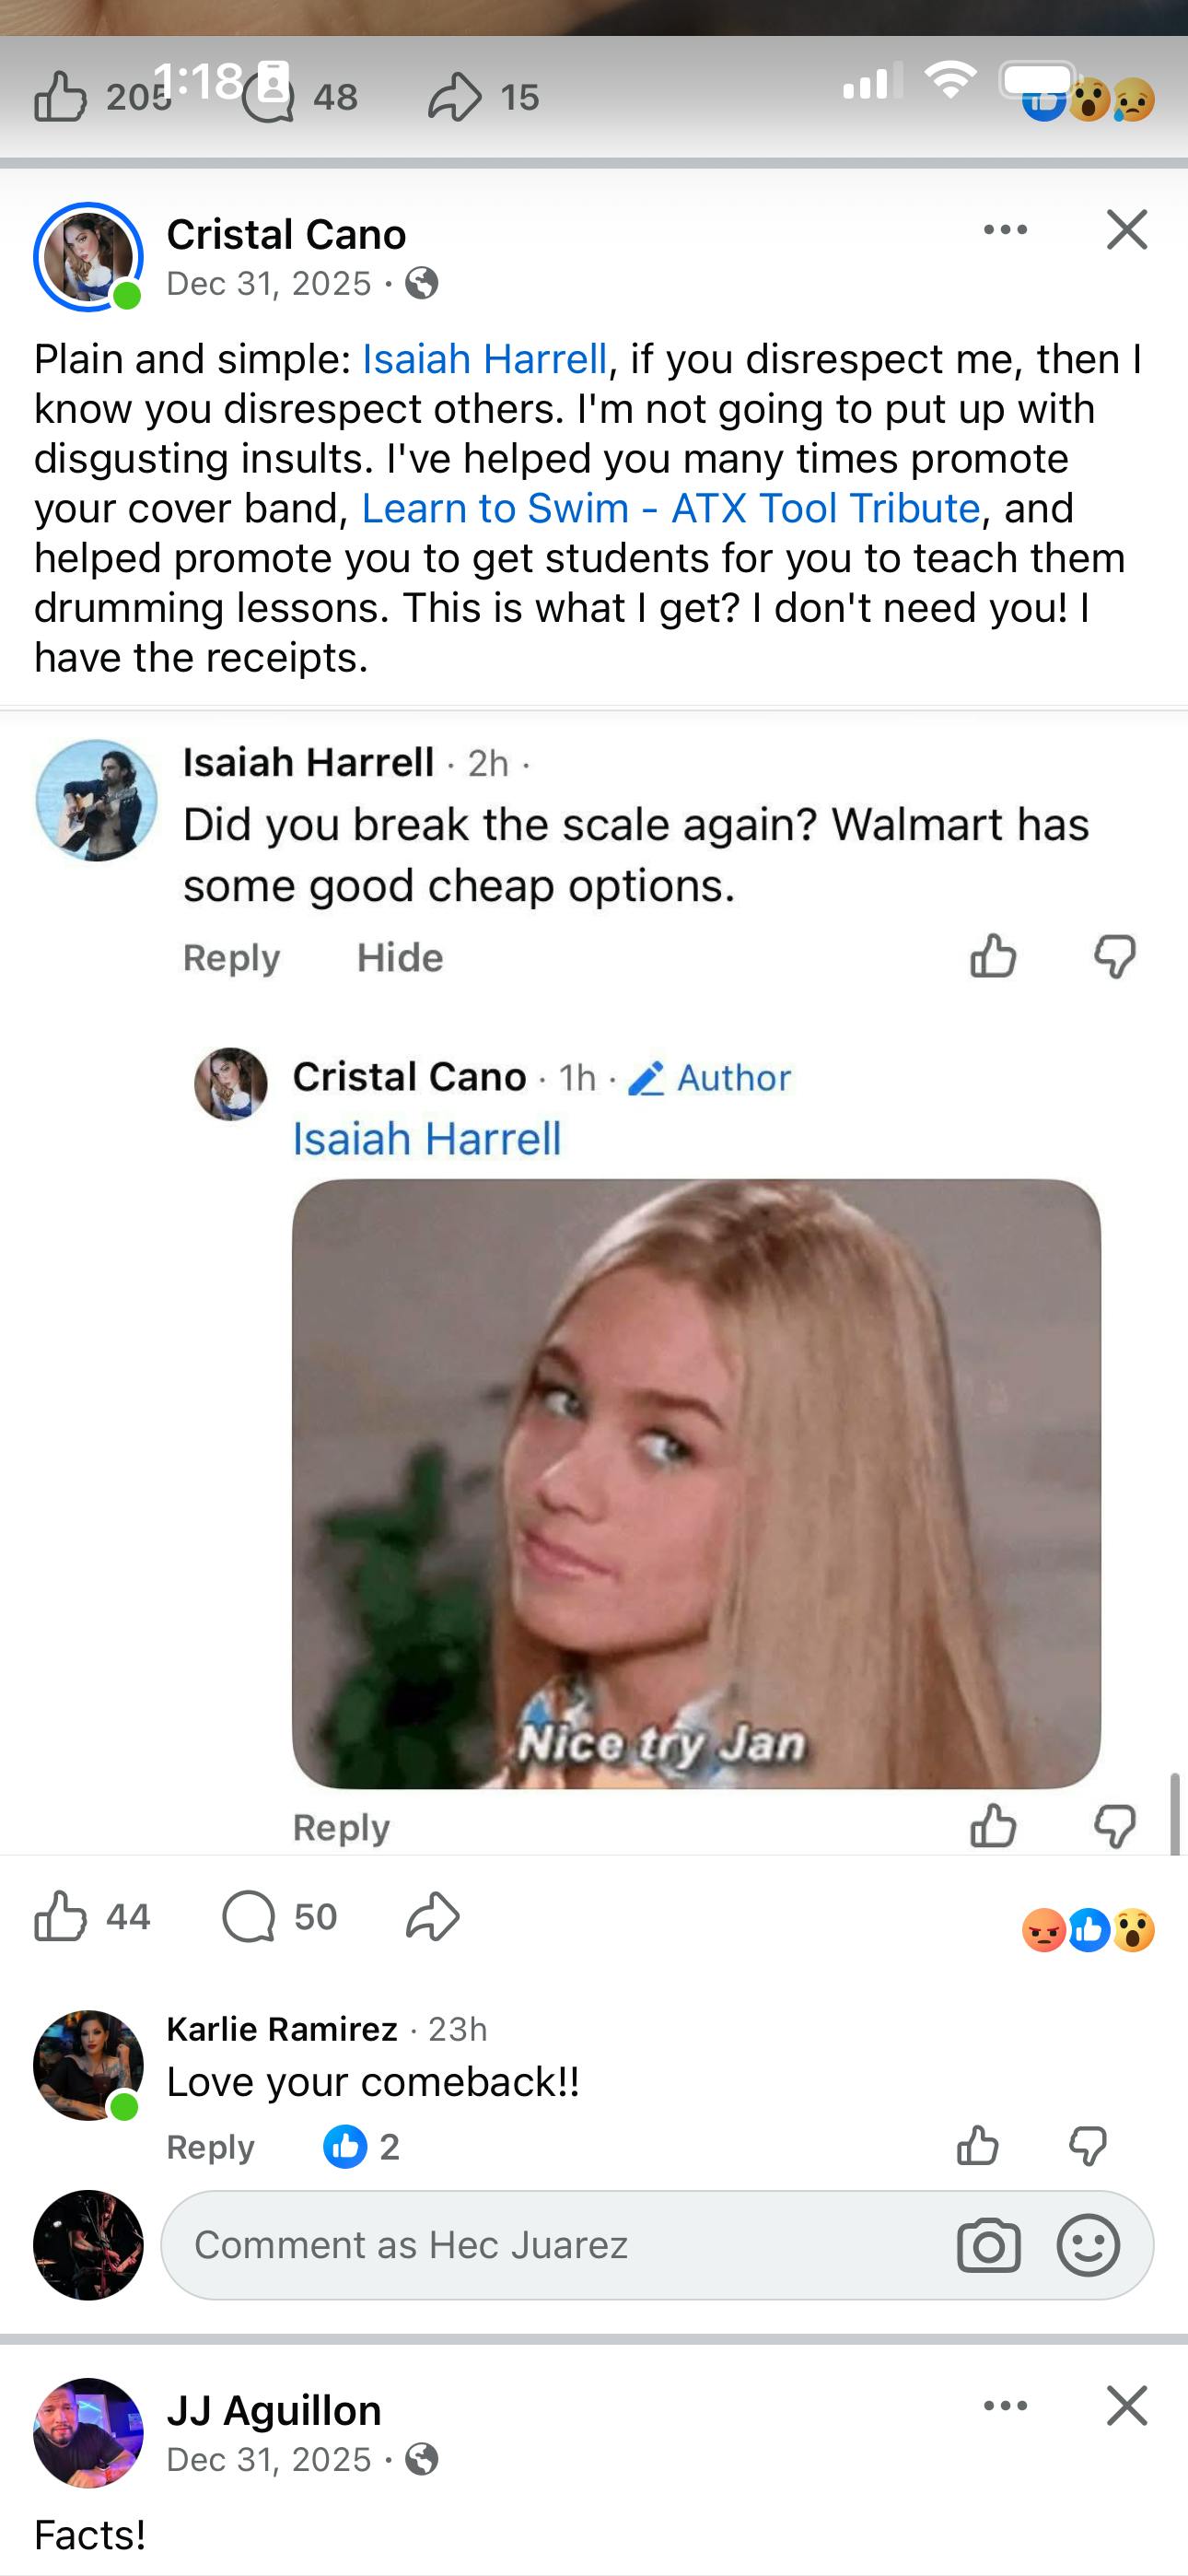Screen dimensions: 1188x2576
Task: Tap thumbs down on Cristal Cano's GIF reply
Action: click(x=1115, y=1826)
